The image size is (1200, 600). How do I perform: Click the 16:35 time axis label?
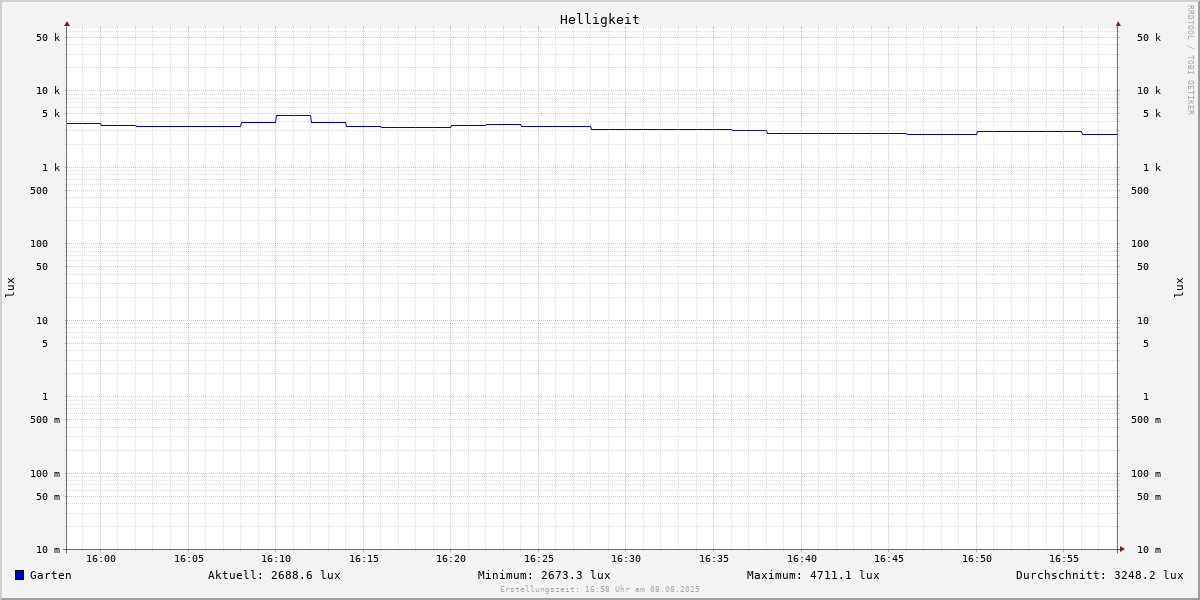point(714,559)
